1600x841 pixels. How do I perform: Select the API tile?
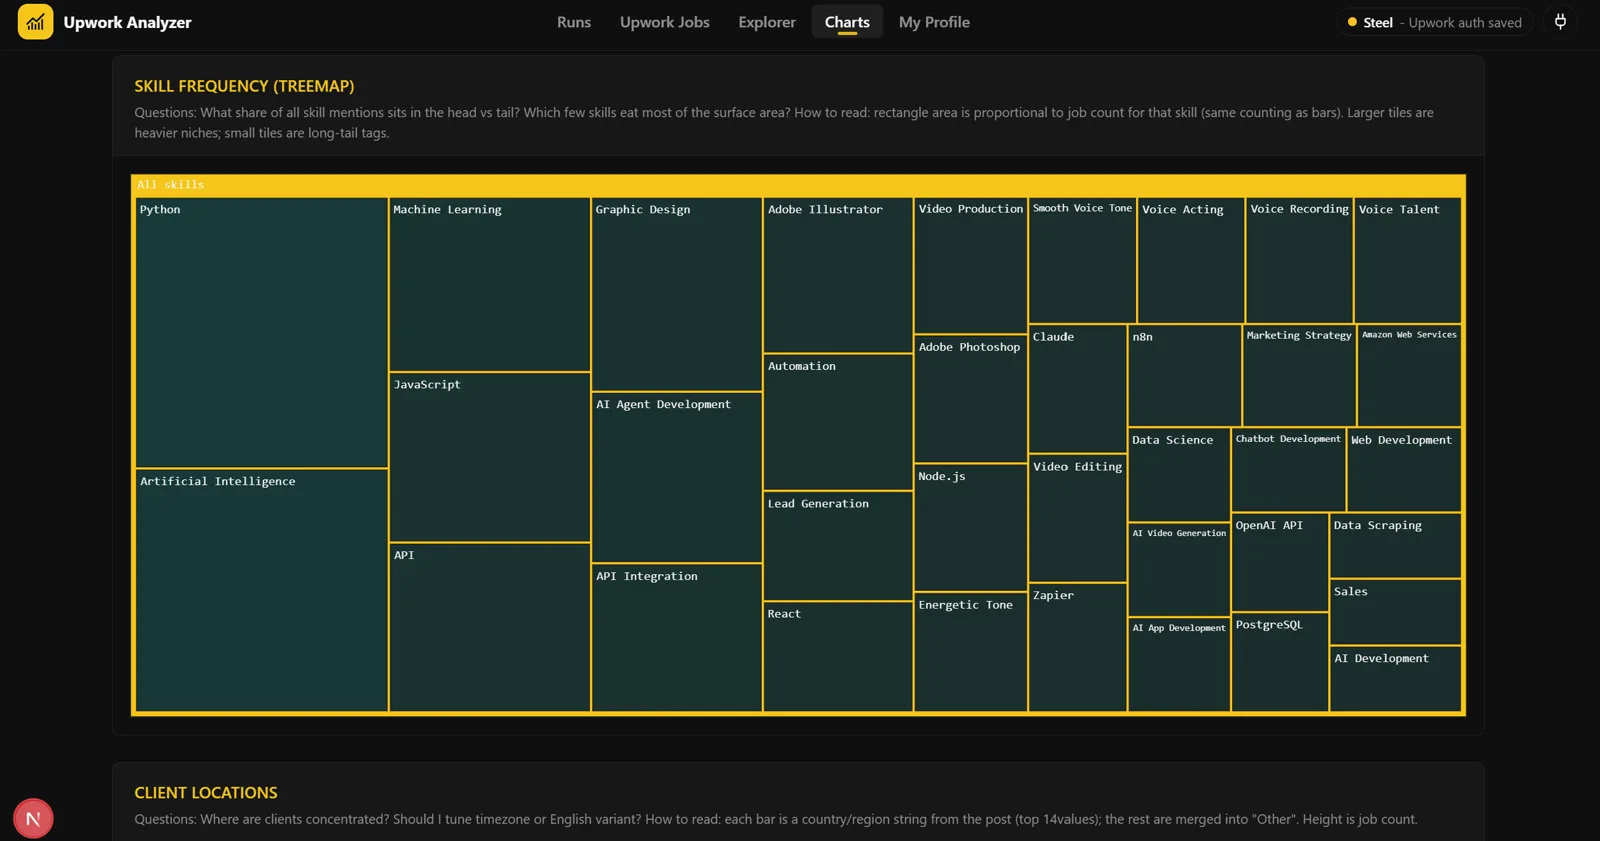point(490,628)
